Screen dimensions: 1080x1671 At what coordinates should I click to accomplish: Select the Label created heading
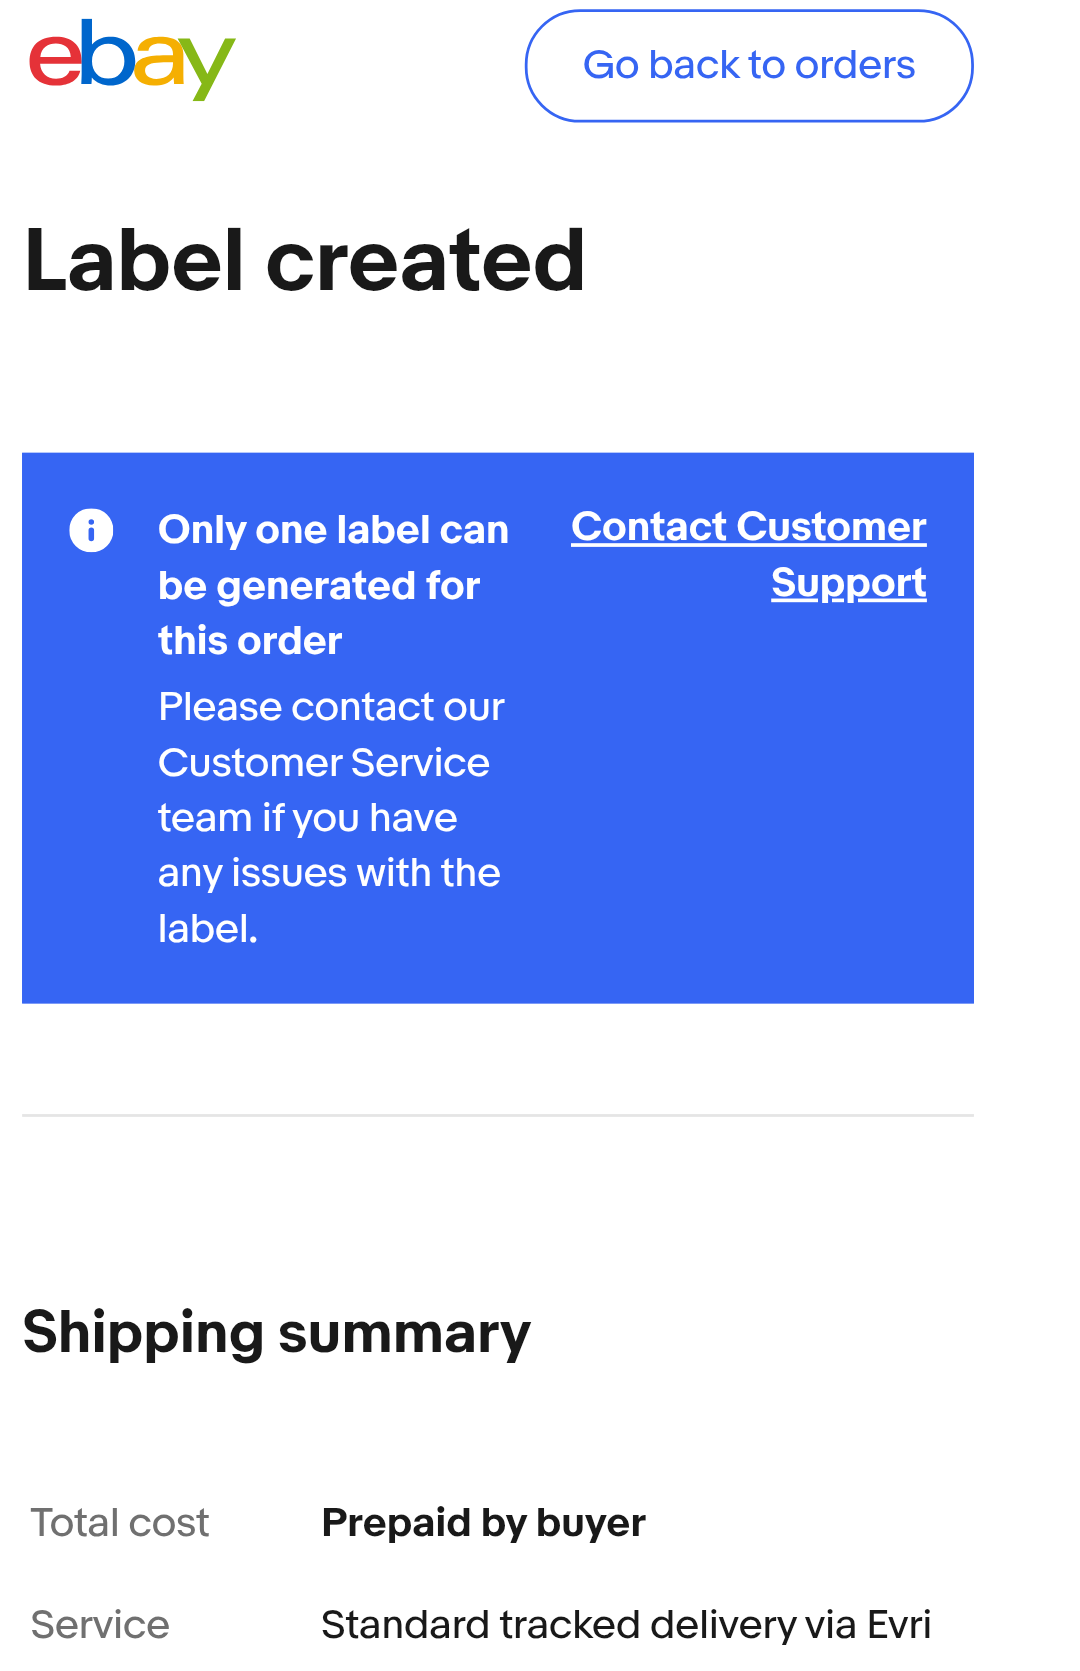pyautogui.click(x=305, y=261)
